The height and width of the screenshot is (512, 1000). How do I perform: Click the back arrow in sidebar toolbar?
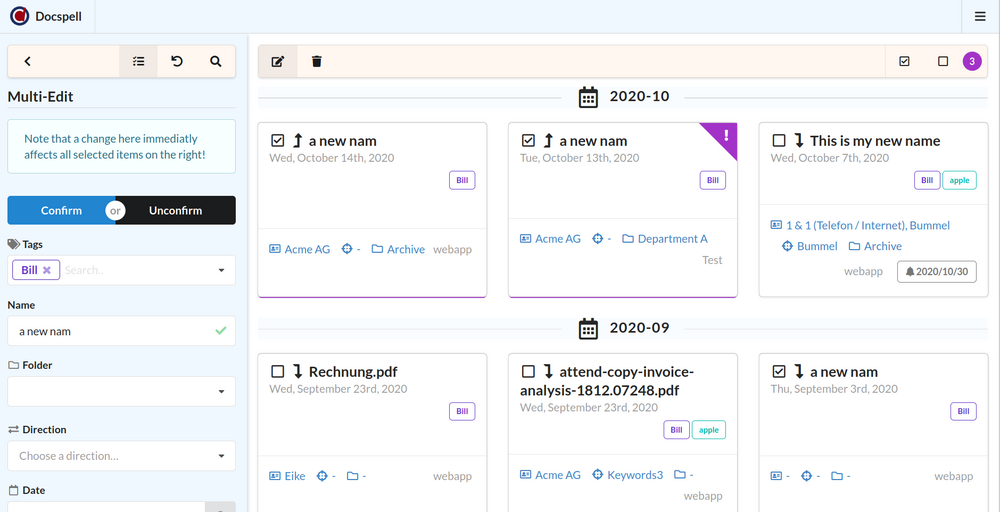pyautogui.click(x=28, y=61)
